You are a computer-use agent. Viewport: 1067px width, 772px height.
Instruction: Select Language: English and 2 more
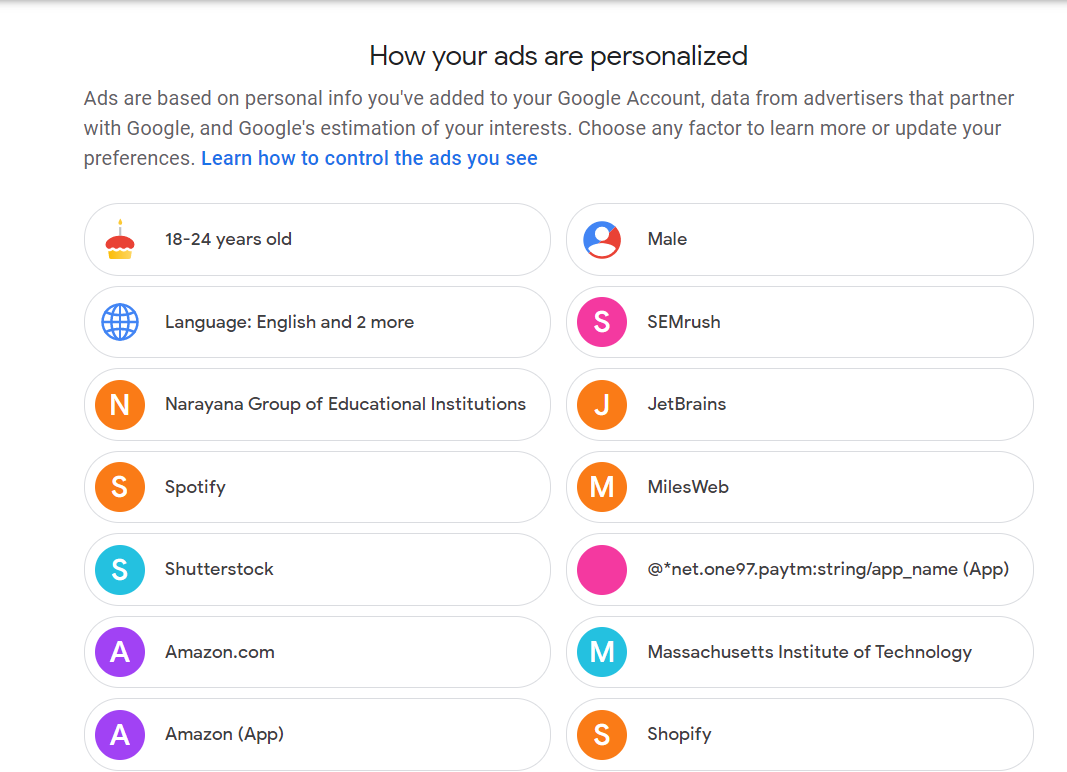289,322
